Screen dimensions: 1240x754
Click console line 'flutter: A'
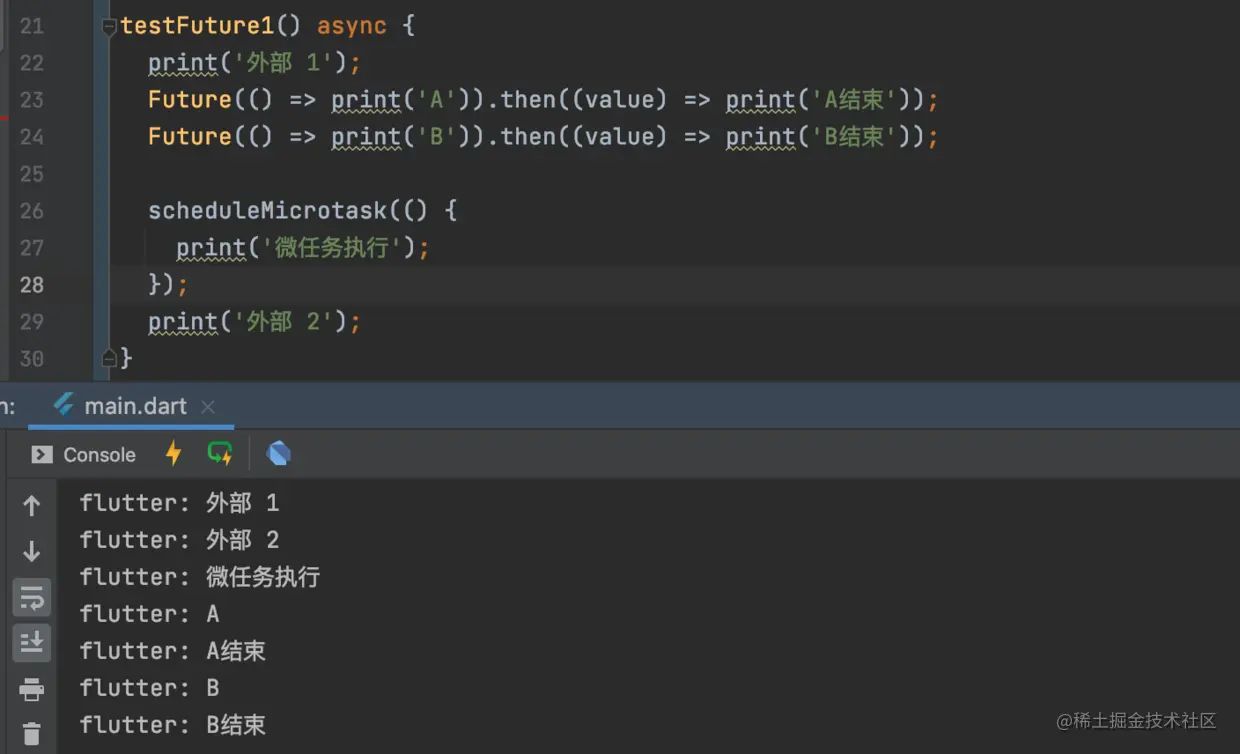[150, 614]
